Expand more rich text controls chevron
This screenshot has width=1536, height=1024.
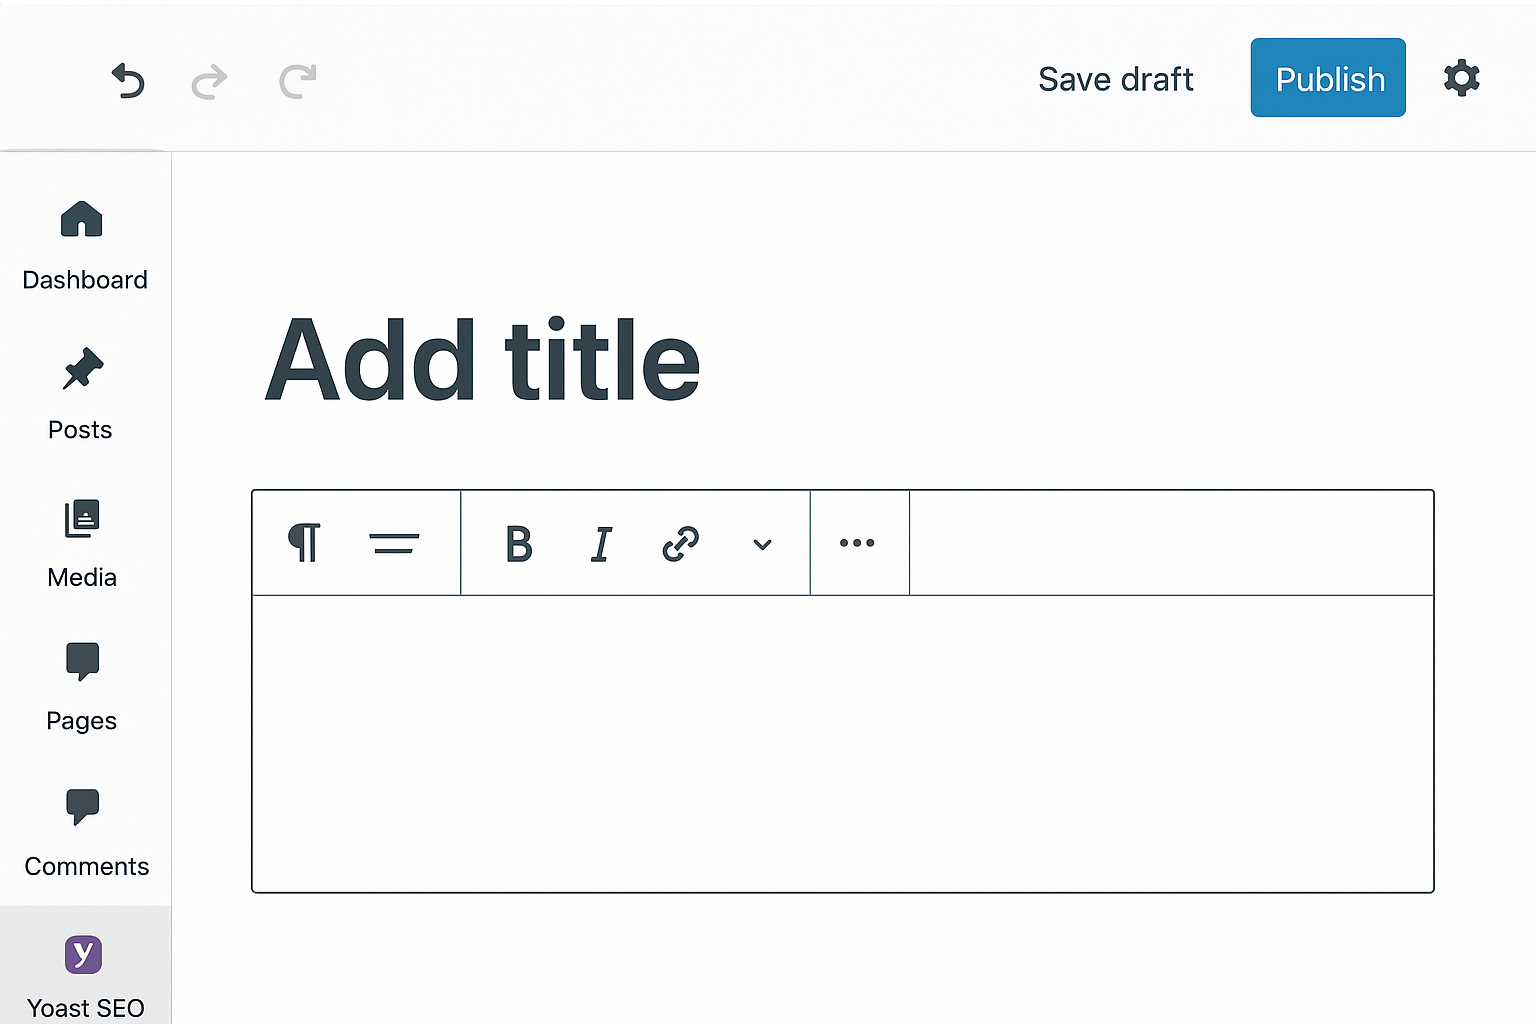click(762, 545)
